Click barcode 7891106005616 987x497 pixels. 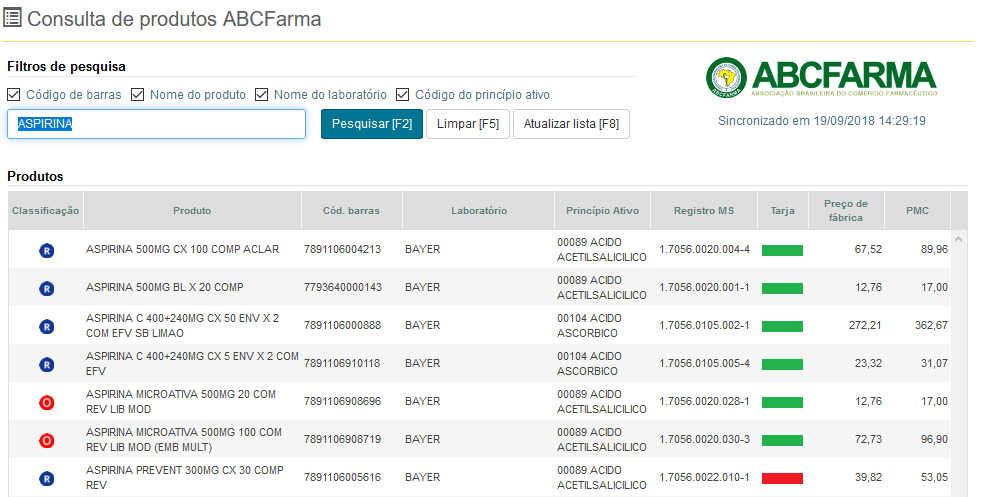pos(342,477)
